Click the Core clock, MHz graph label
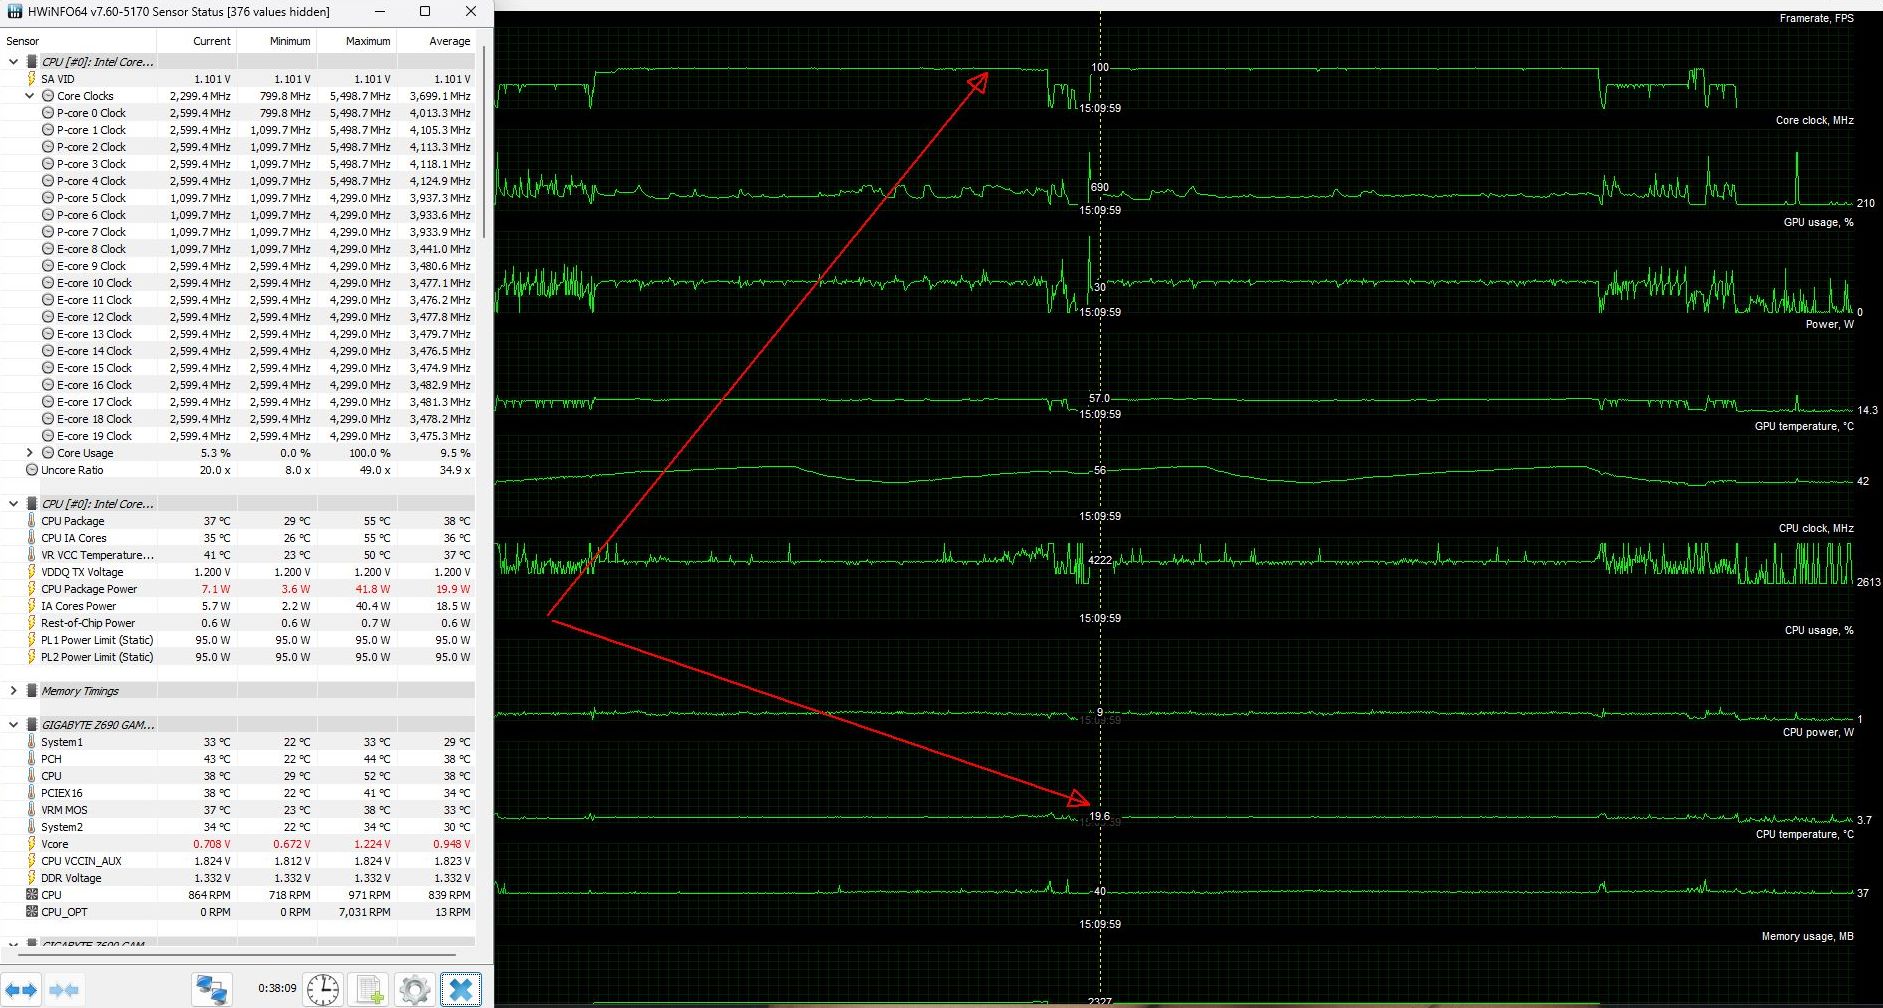The width and height of the screenshot is (1883, 1008). coord(1814,120)
